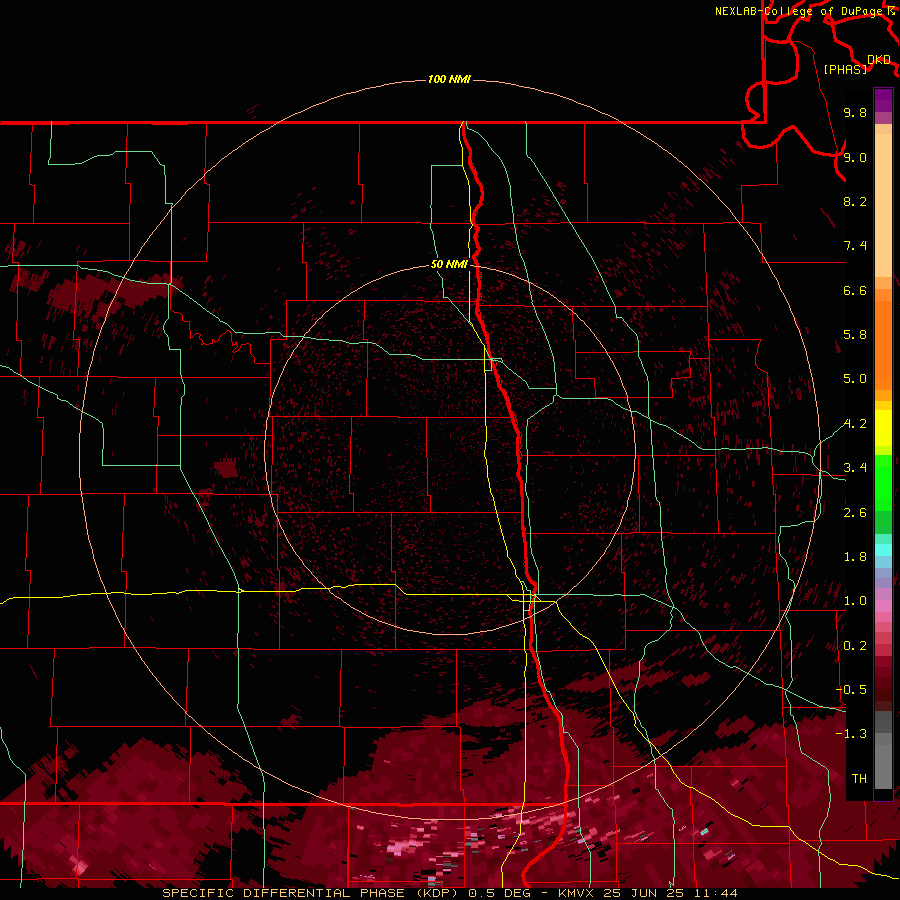Pick the pink segment near the 1.0 label
The height and width of the screenshot is (900, 900).
click(883, 606)
